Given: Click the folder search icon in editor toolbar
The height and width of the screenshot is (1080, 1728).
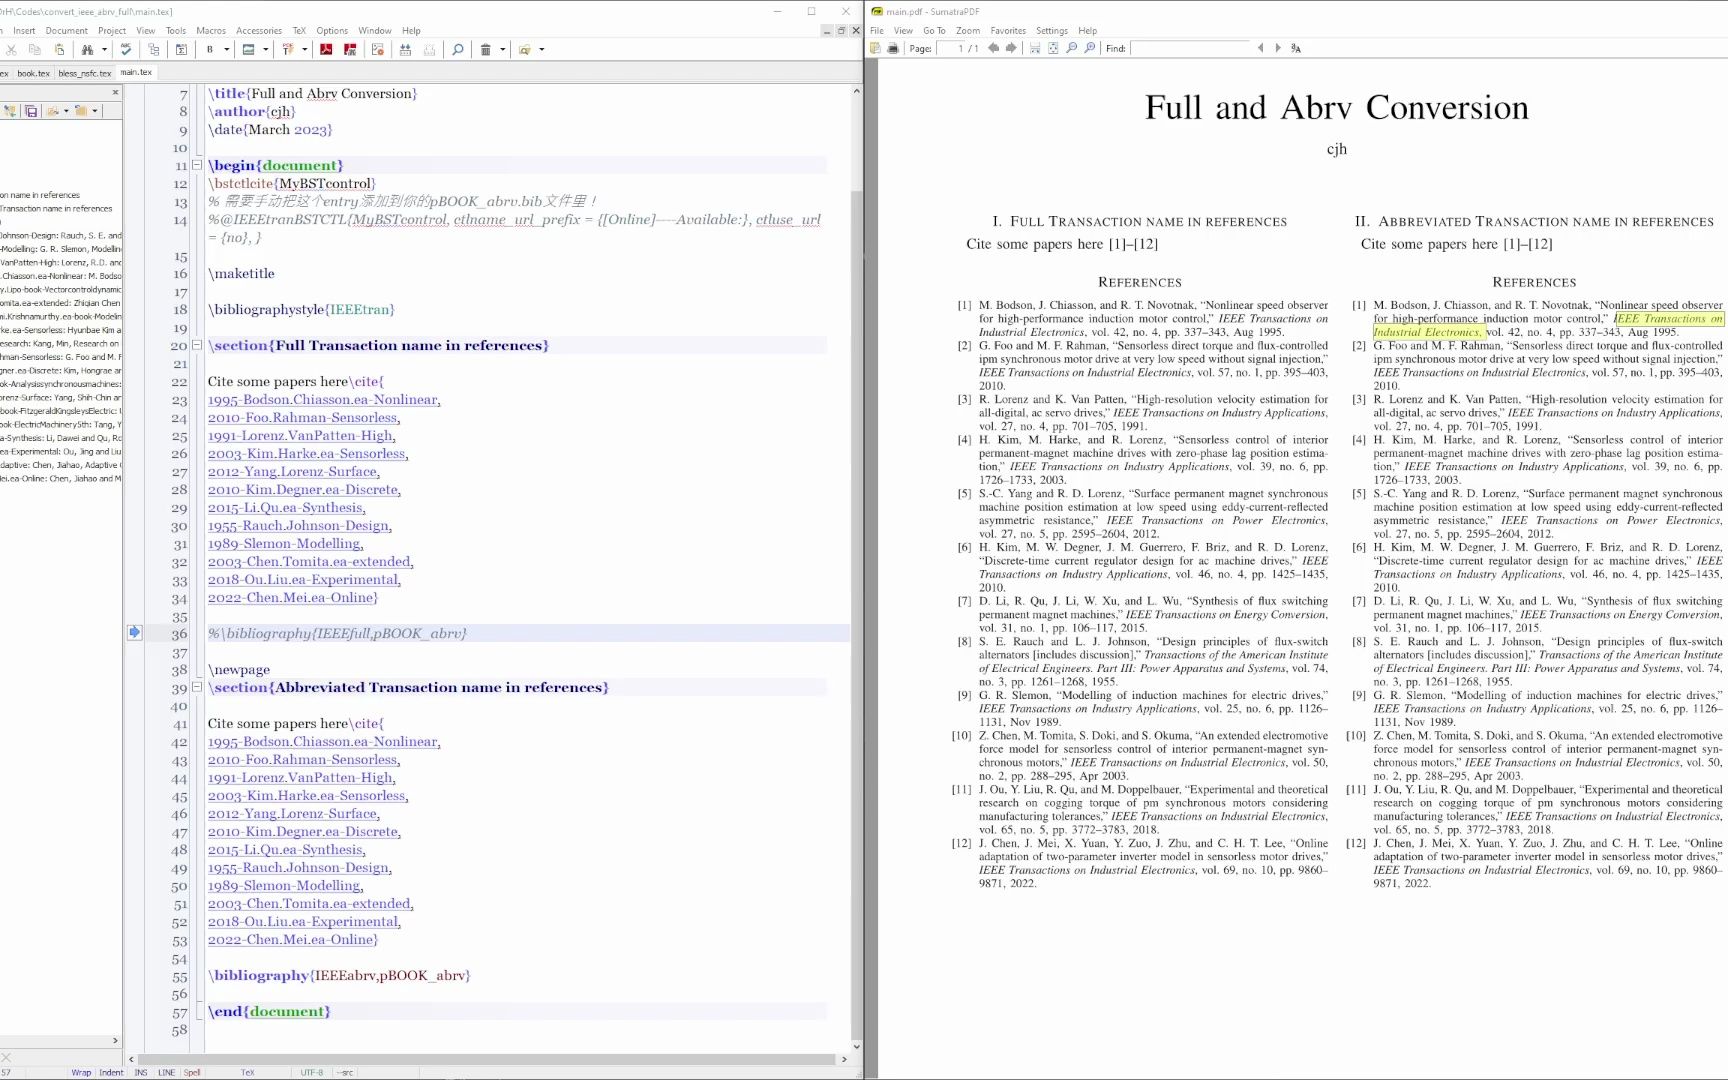Looking at the screenshot, I should point(524,49).
